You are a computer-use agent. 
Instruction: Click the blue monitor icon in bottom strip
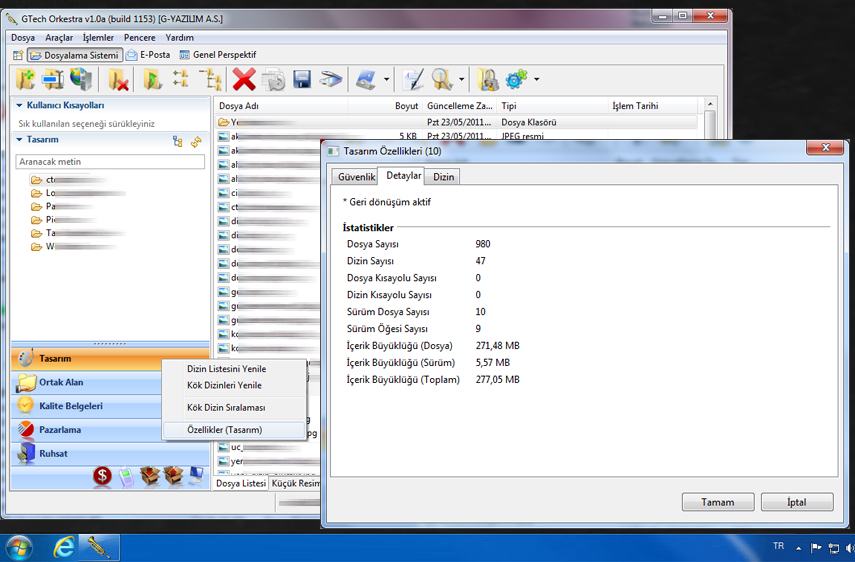195,476
